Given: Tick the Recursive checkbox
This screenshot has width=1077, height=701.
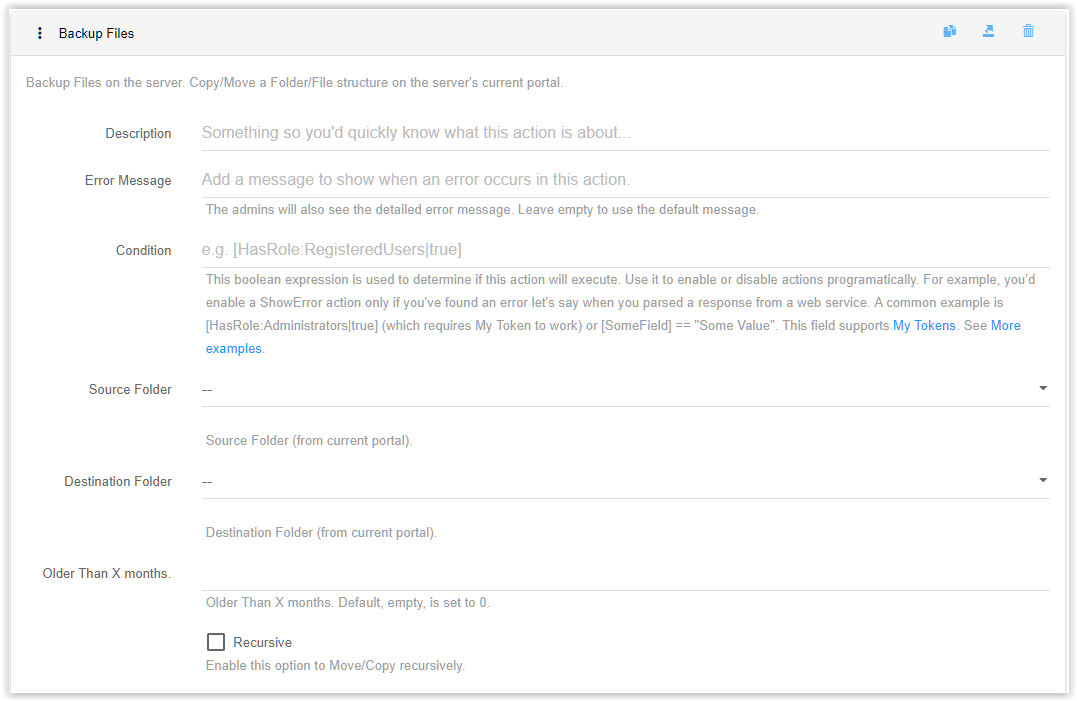Looking at the screenshot, I should coord(216,642).
